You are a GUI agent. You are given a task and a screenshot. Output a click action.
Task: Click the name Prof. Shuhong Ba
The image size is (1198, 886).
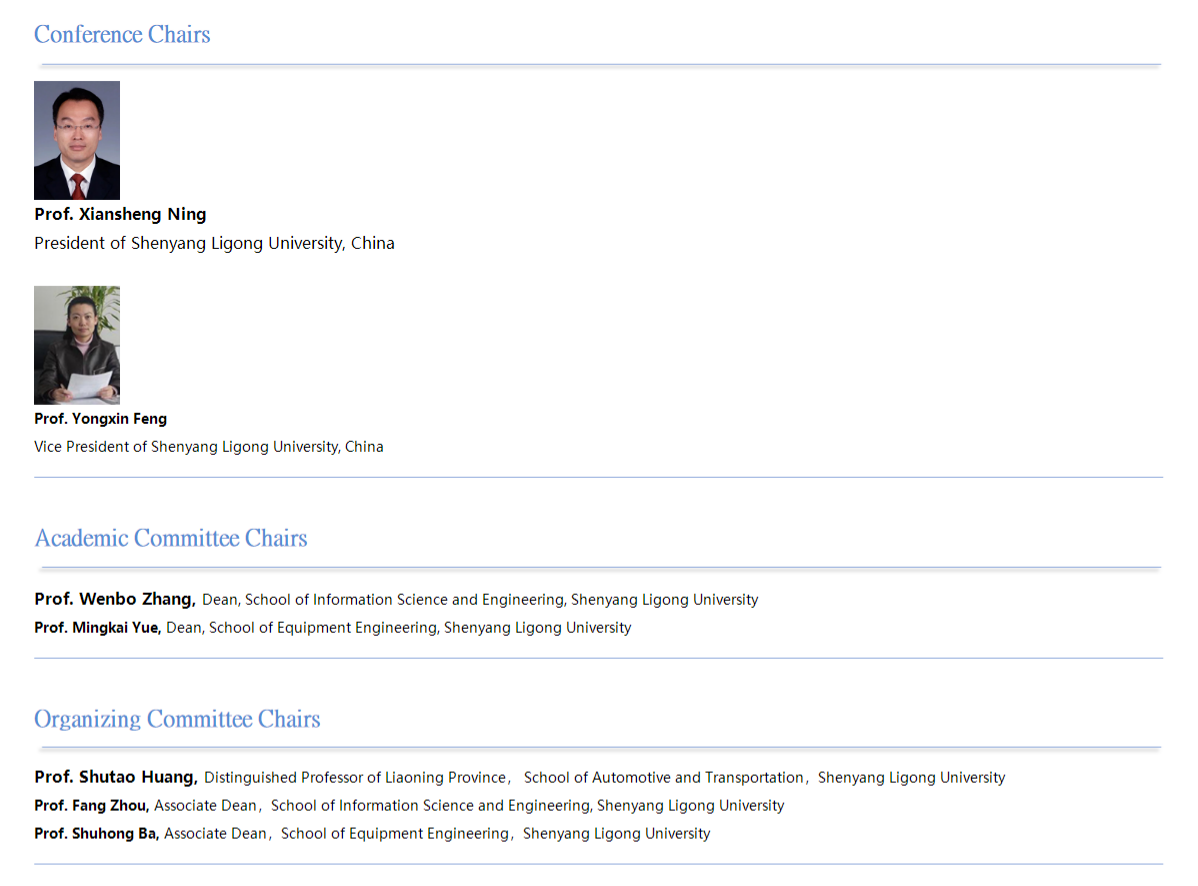click(x=97, y=833)
